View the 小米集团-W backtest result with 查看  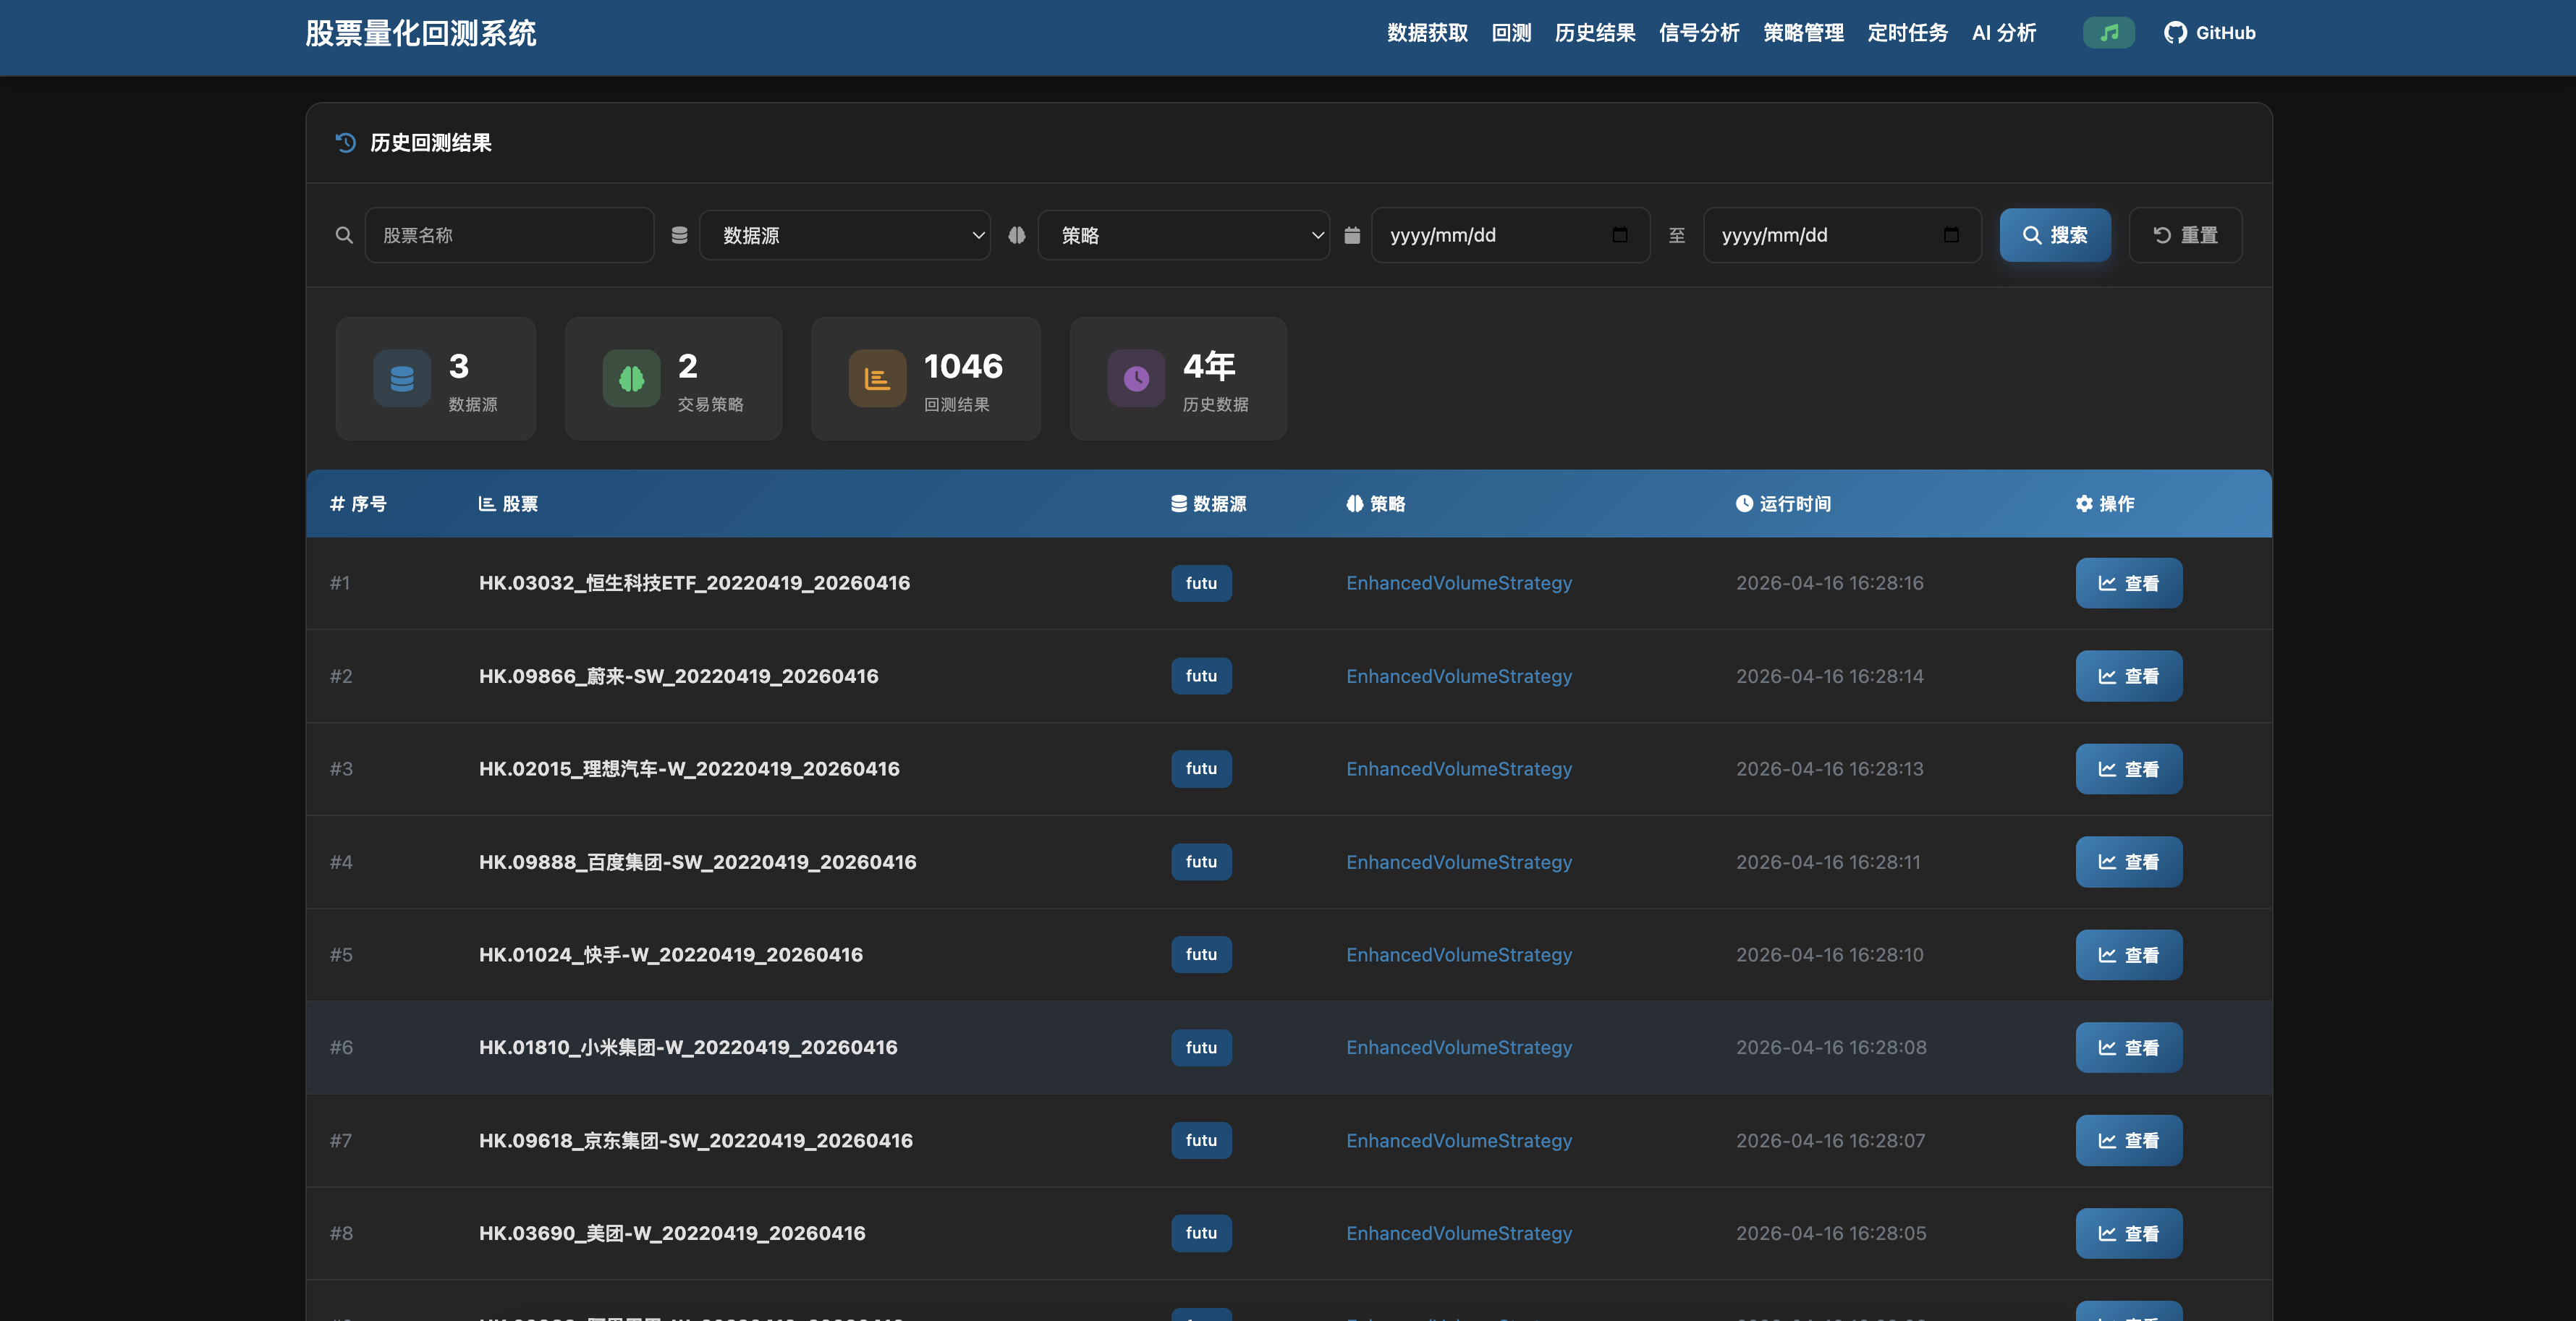coord(2128,1047)
